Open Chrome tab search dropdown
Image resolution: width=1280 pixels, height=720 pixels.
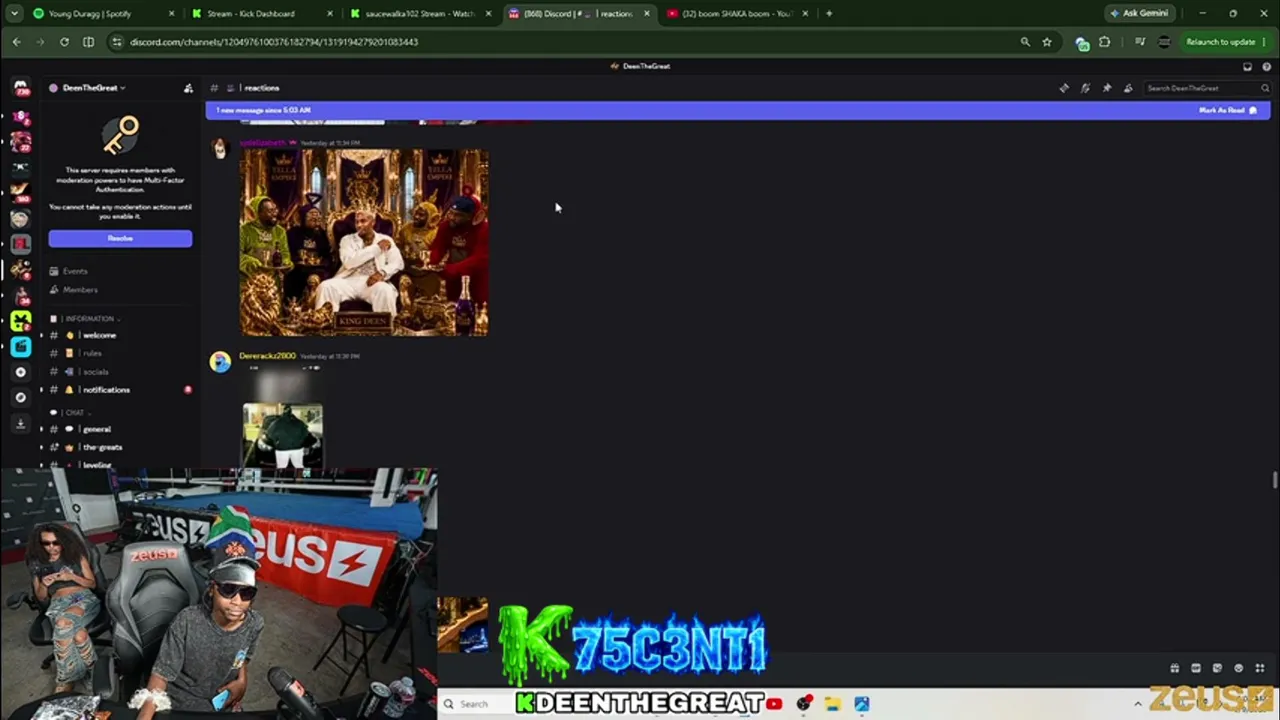coord(16,14)
